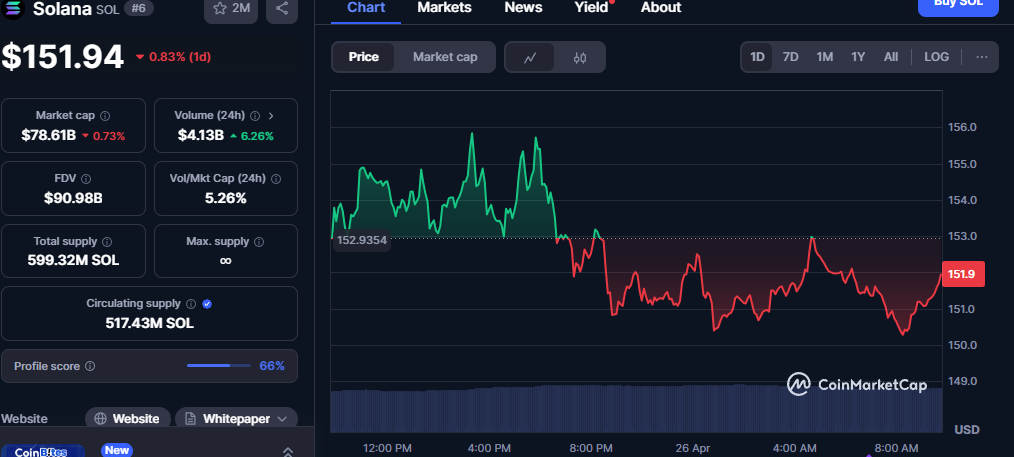Image resolution: width=1014 pixels, height=457 pixels.
Task: Click the USD currency label
Action: pyautogui.click(x=967, y=430)
